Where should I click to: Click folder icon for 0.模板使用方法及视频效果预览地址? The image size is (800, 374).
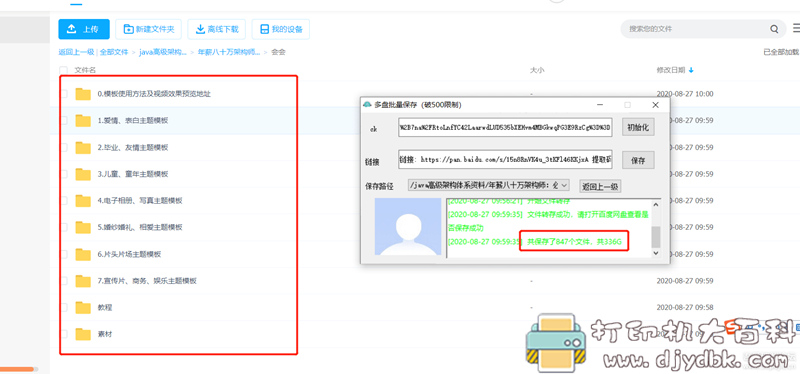coord(83,94)
